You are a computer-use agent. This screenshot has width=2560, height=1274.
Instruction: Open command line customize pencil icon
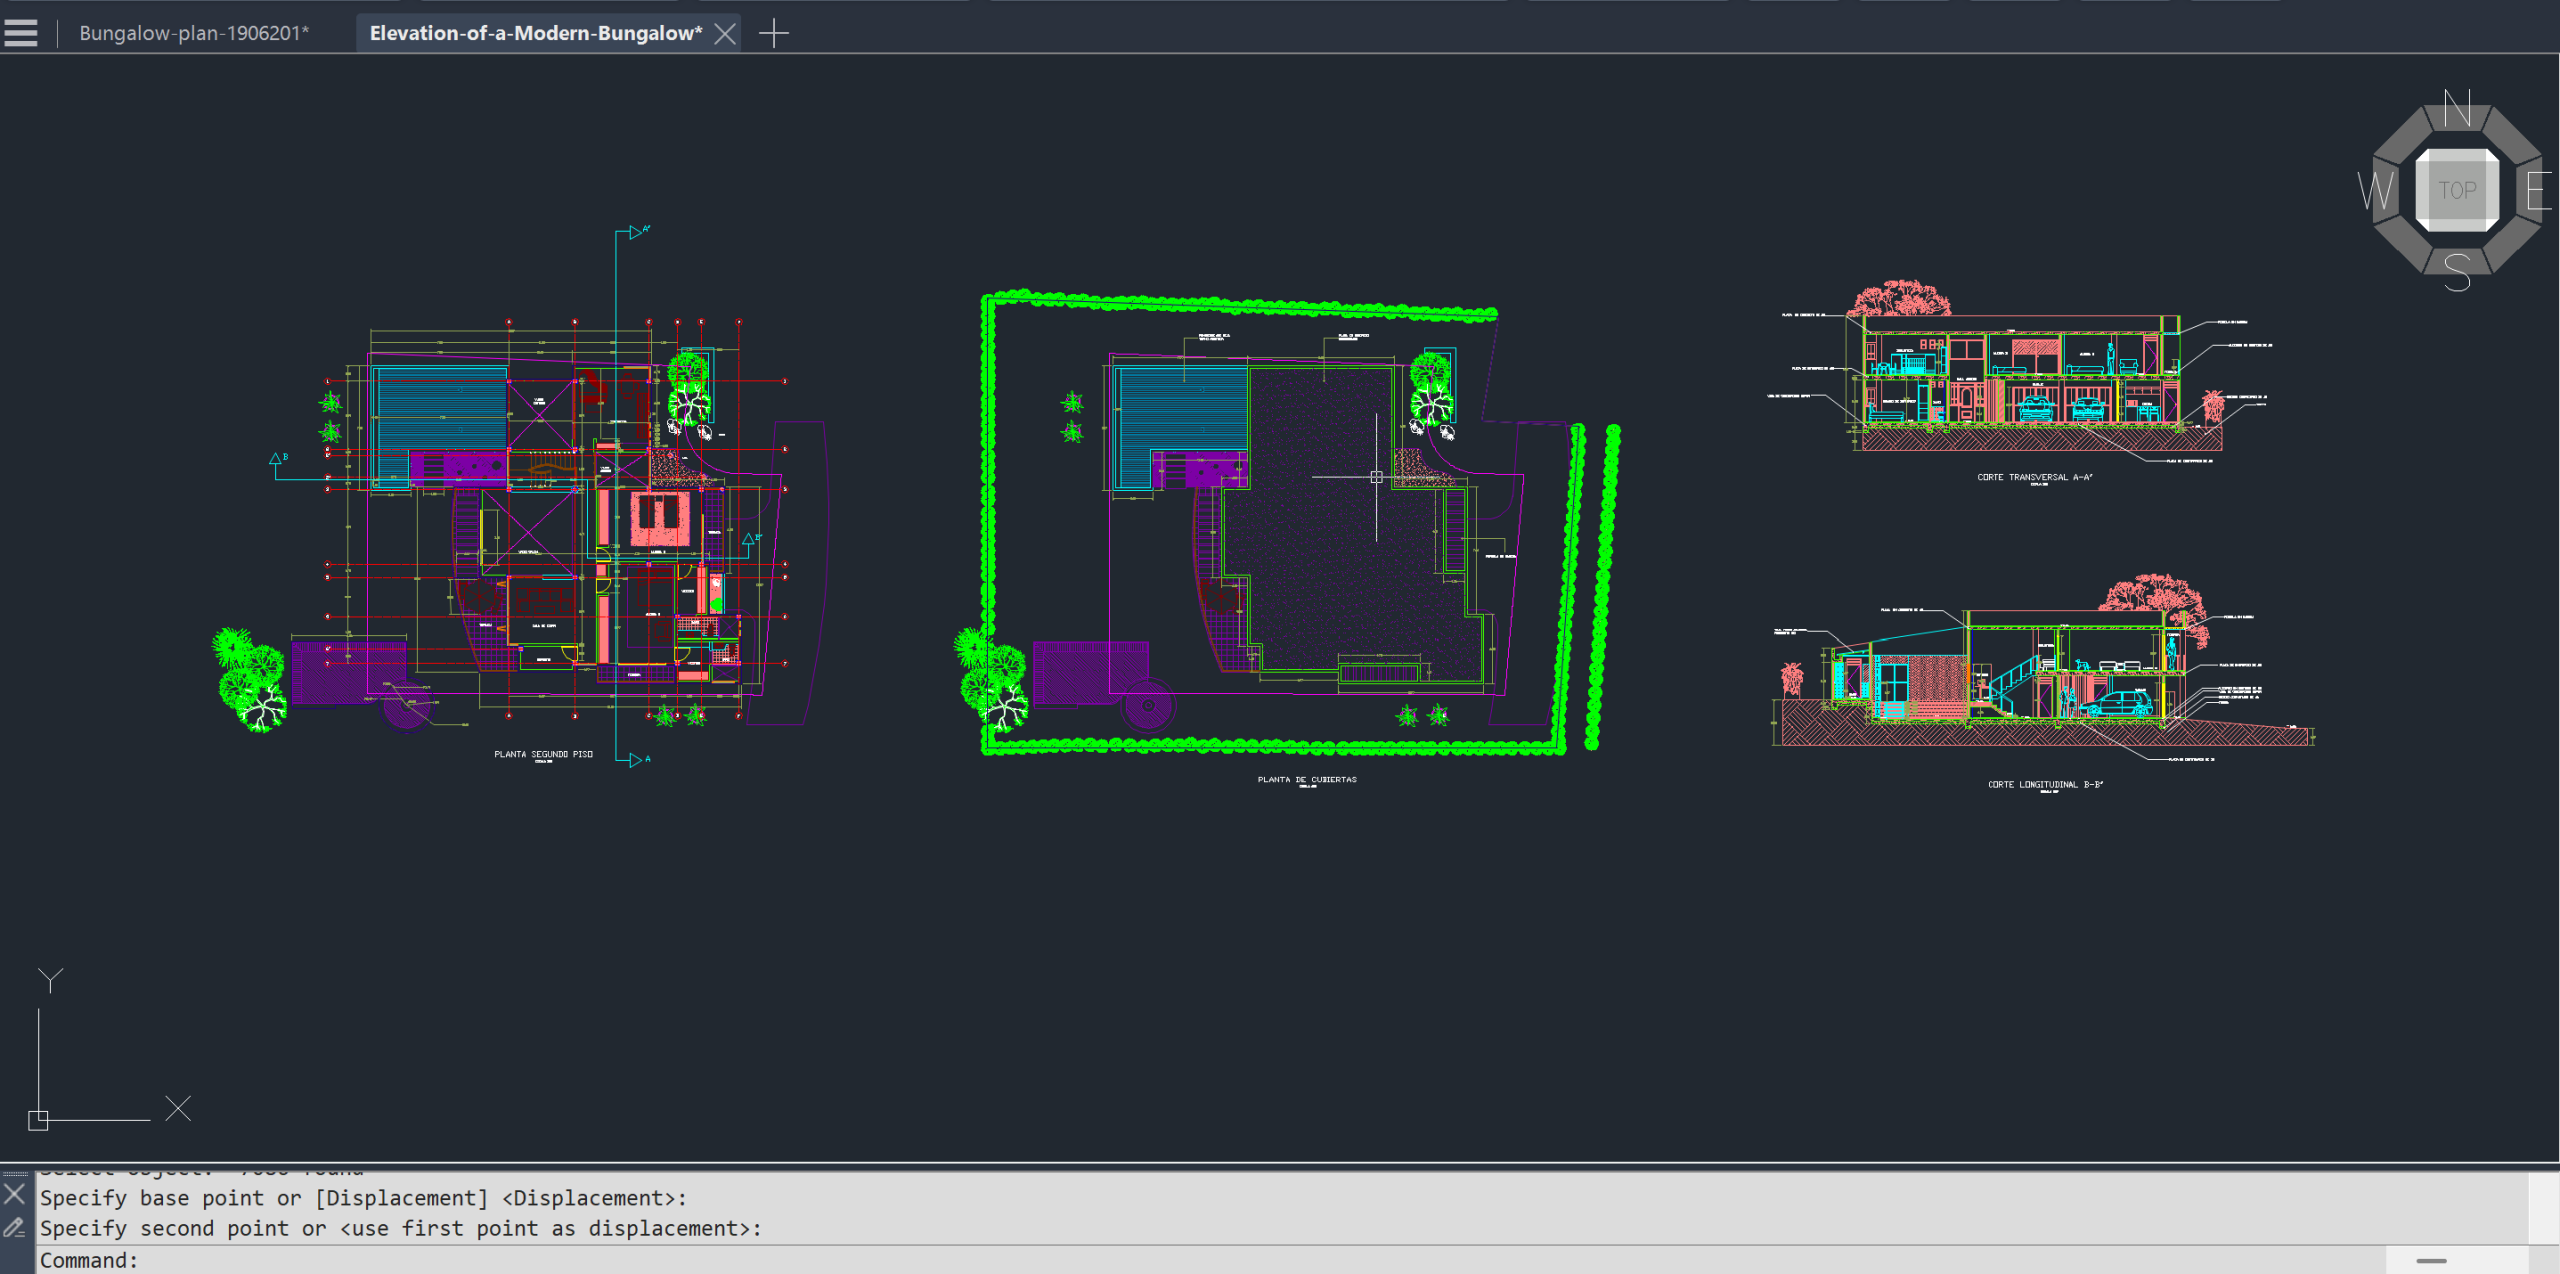point(14,1227)
